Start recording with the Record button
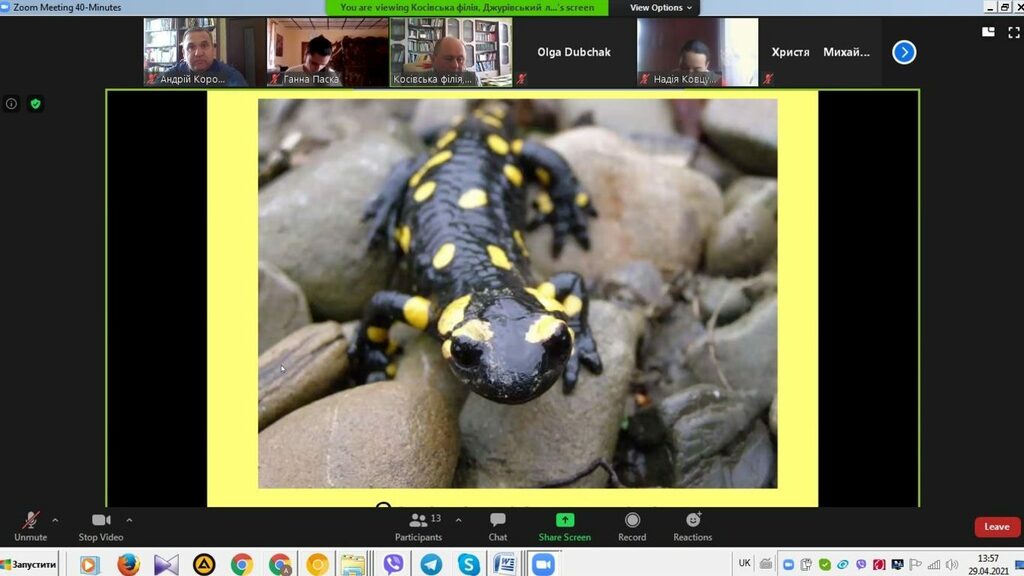1024x576 pixels. click(x=632, y=526)
